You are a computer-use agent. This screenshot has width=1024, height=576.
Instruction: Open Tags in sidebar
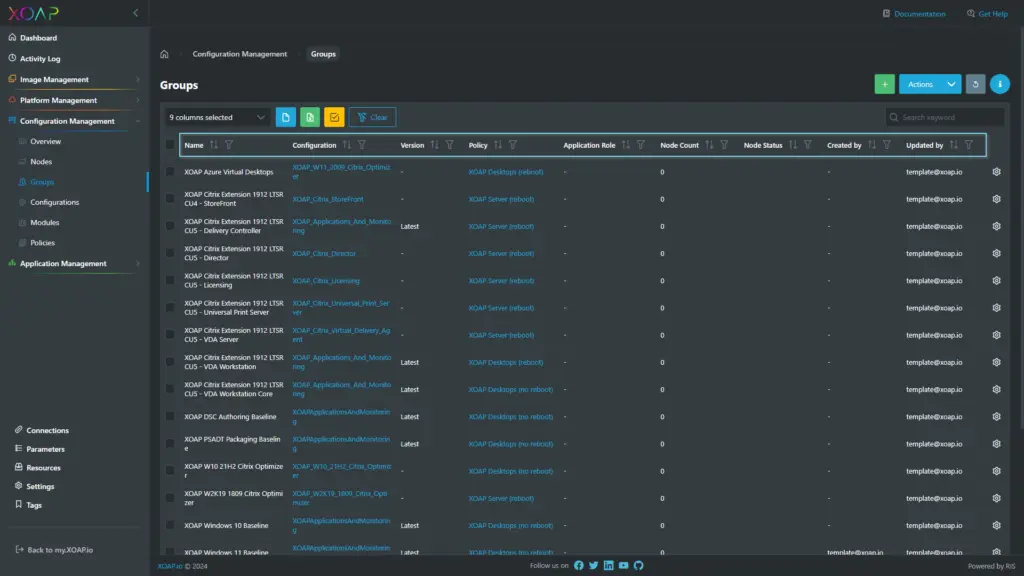(x=34, y=505)
